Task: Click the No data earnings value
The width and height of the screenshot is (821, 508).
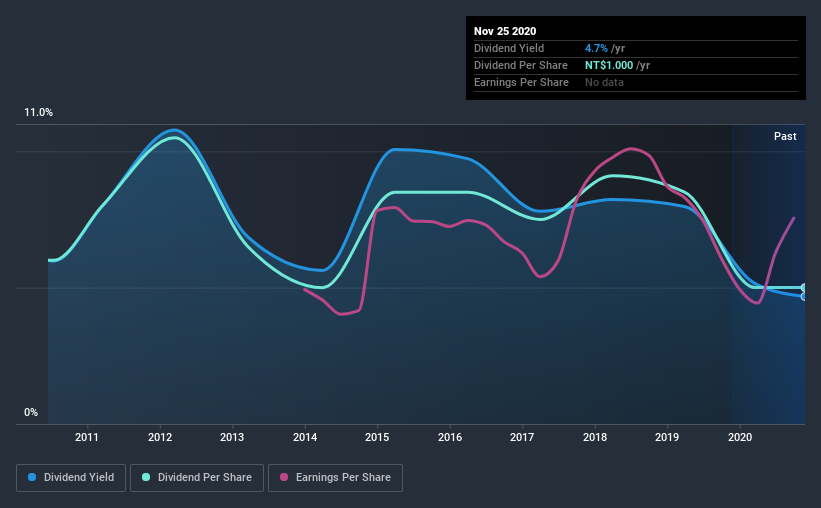Action: click(604, 82)
